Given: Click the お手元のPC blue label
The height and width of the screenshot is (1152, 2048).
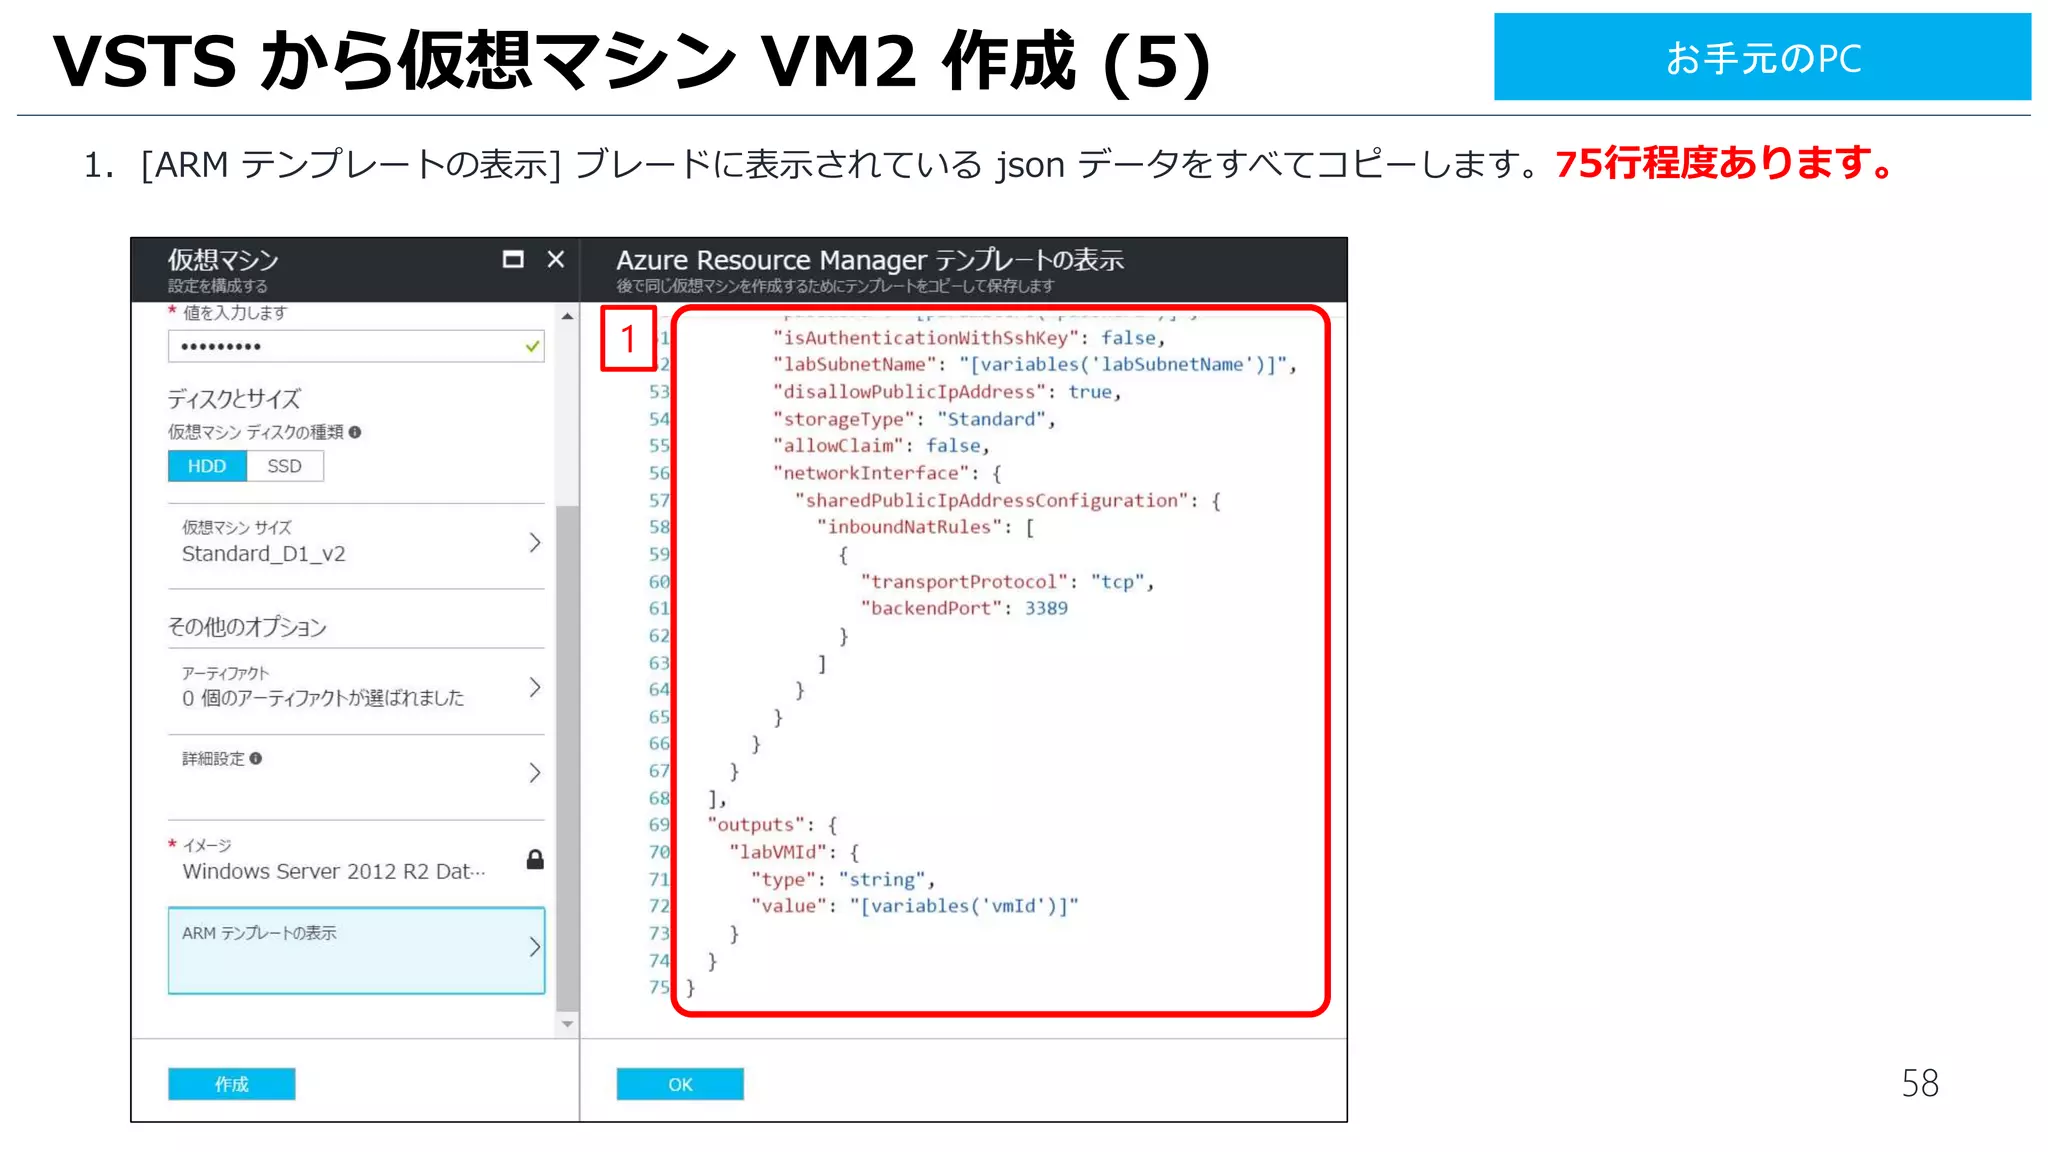Looking at the screenshot, I should [1762, 57].
